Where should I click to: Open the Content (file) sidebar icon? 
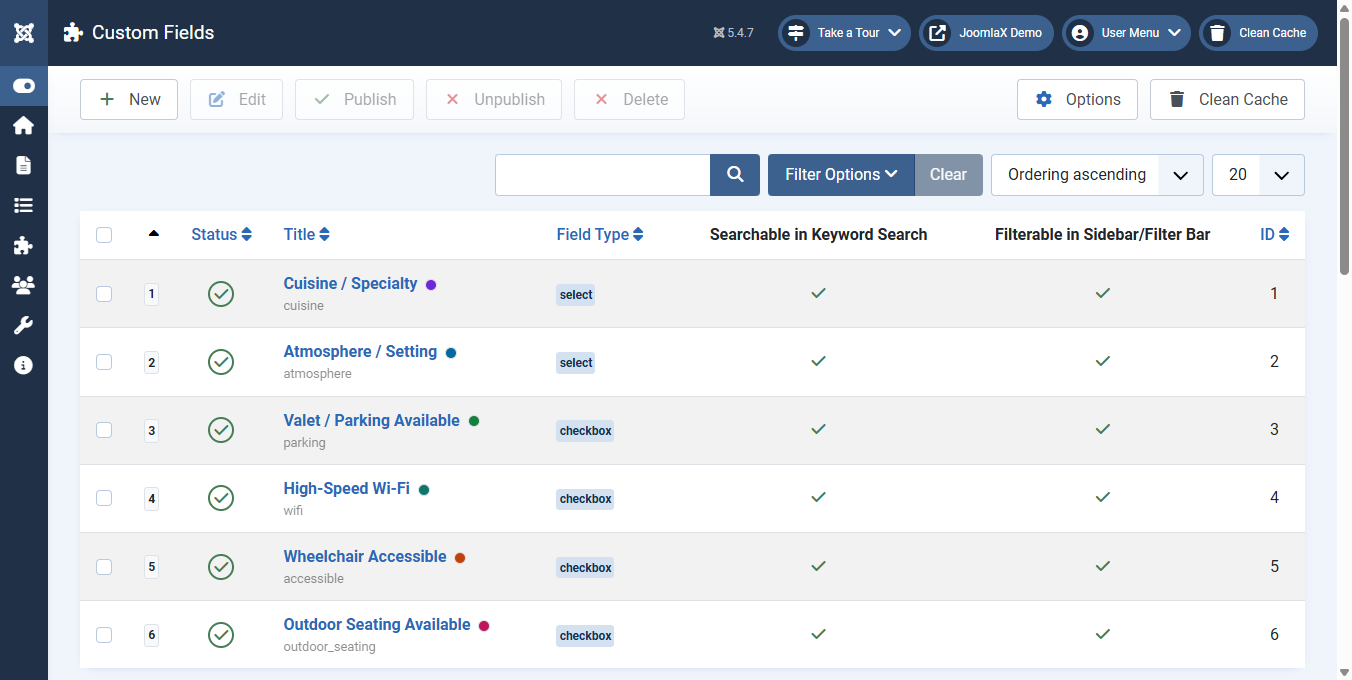pos(24,165)
